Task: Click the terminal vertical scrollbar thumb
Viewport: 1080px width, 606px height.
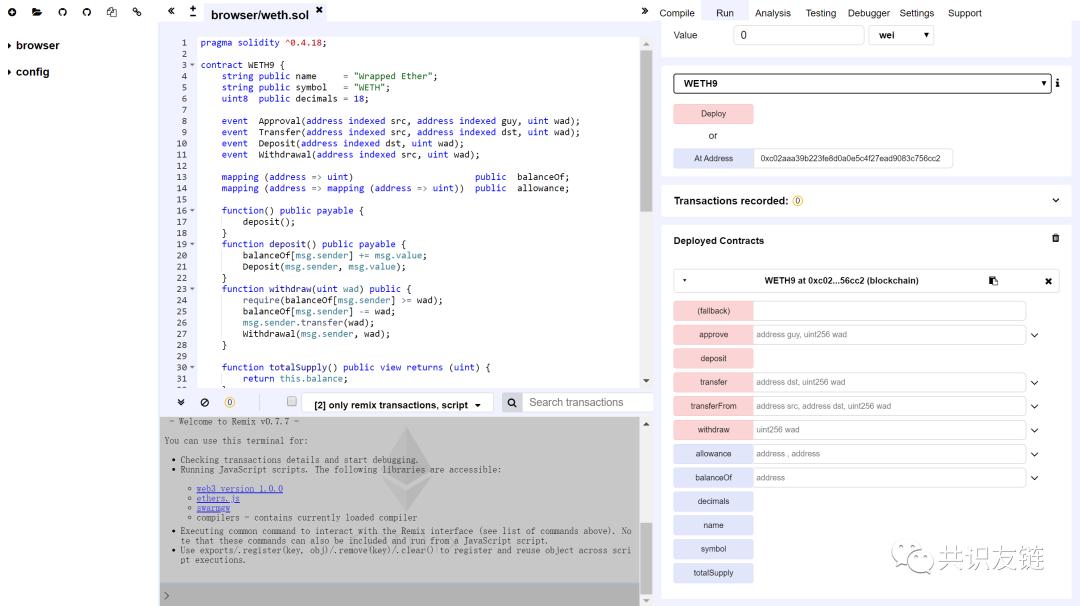Action: 646,558
